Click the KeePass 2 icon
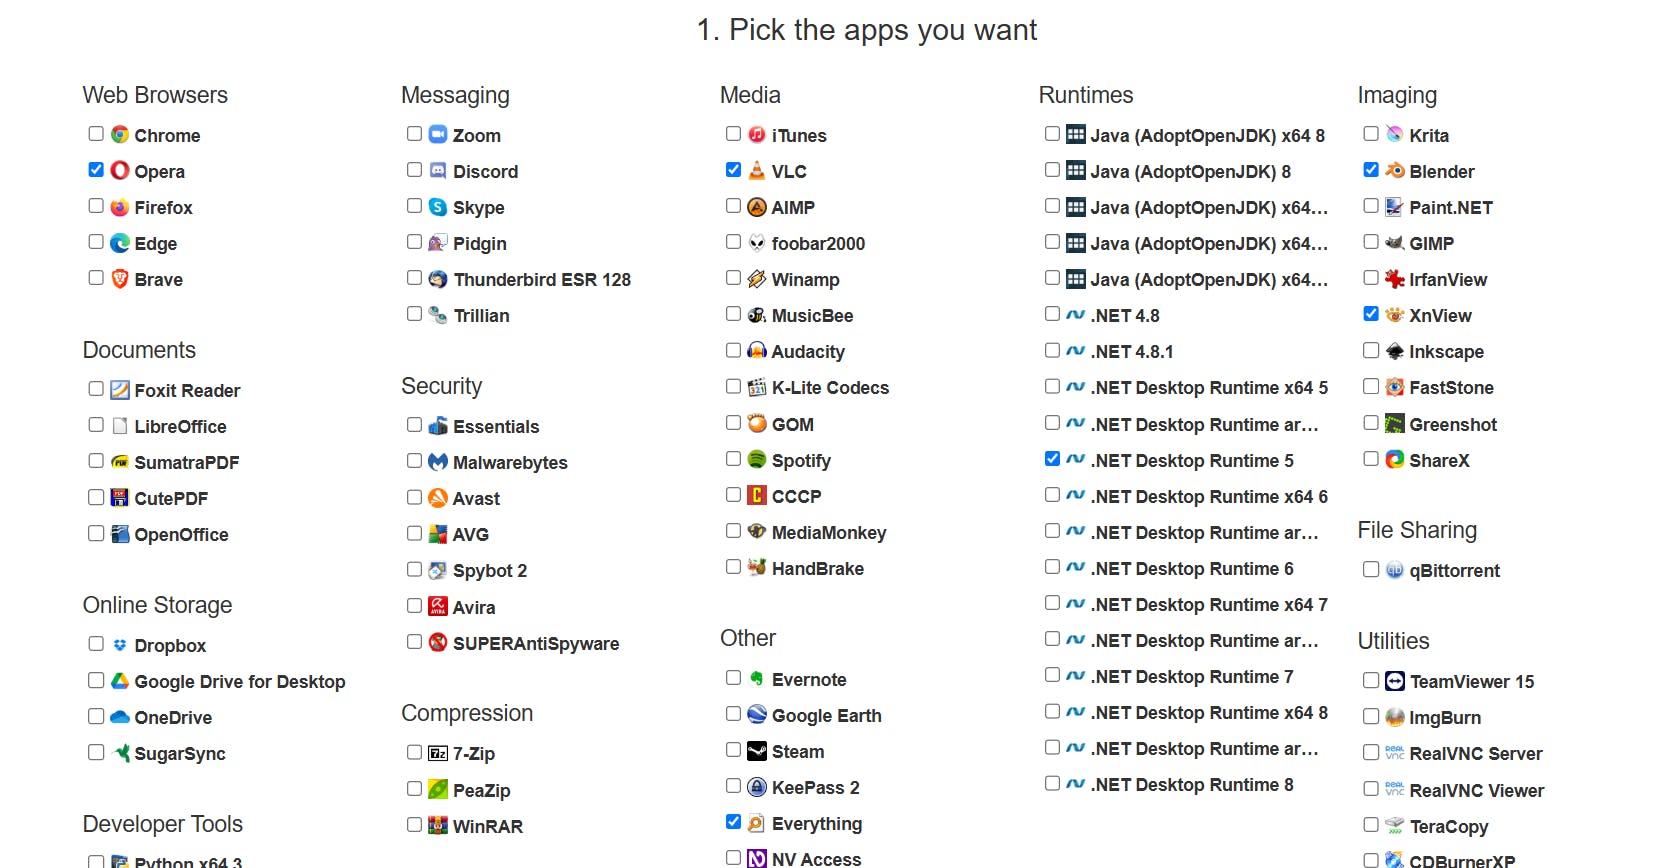Image resolution: width=1676 pixels, height=868 pixels. [x=757, y=787]
